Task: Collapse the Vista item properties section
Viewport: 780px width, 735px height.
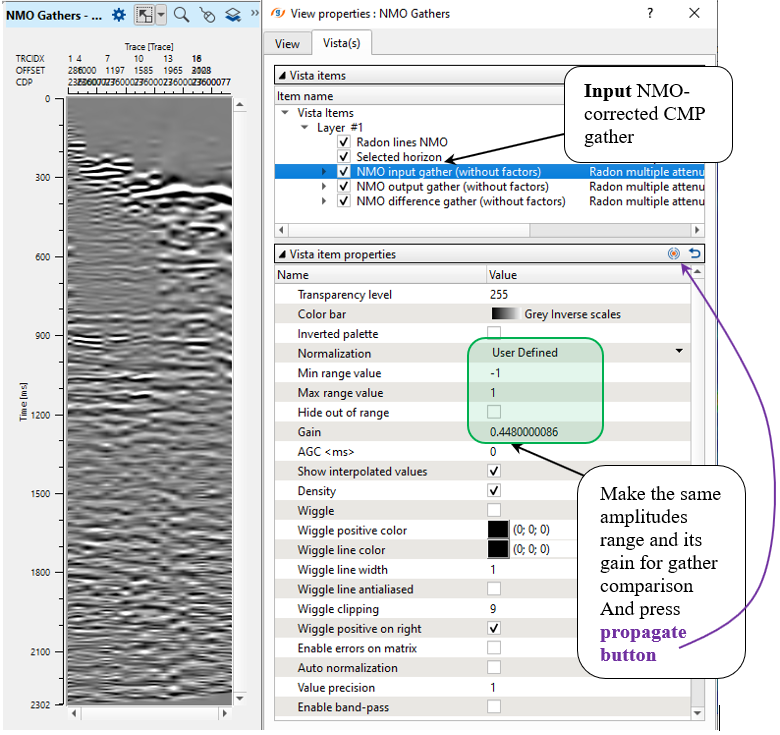Action: point(281,255)
